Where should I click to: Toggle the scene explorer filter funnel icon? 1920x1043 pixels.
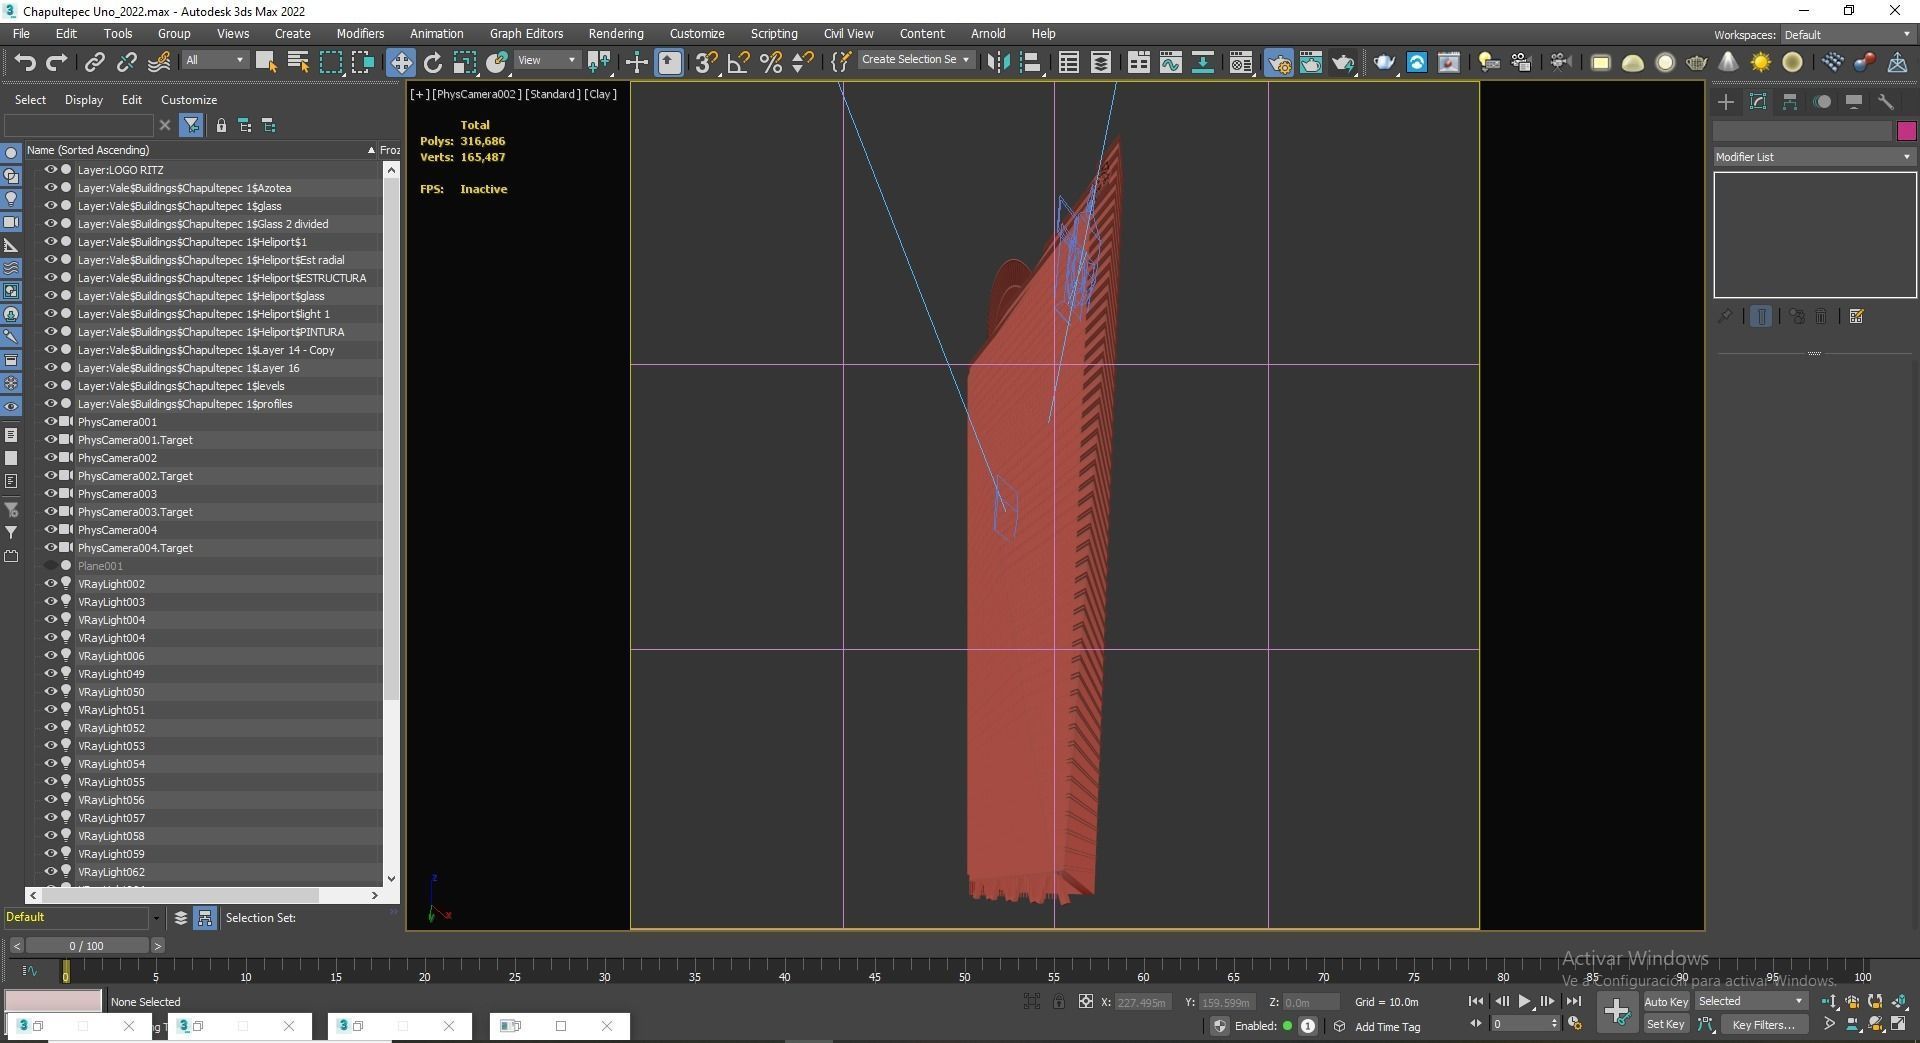pos(191,125)
